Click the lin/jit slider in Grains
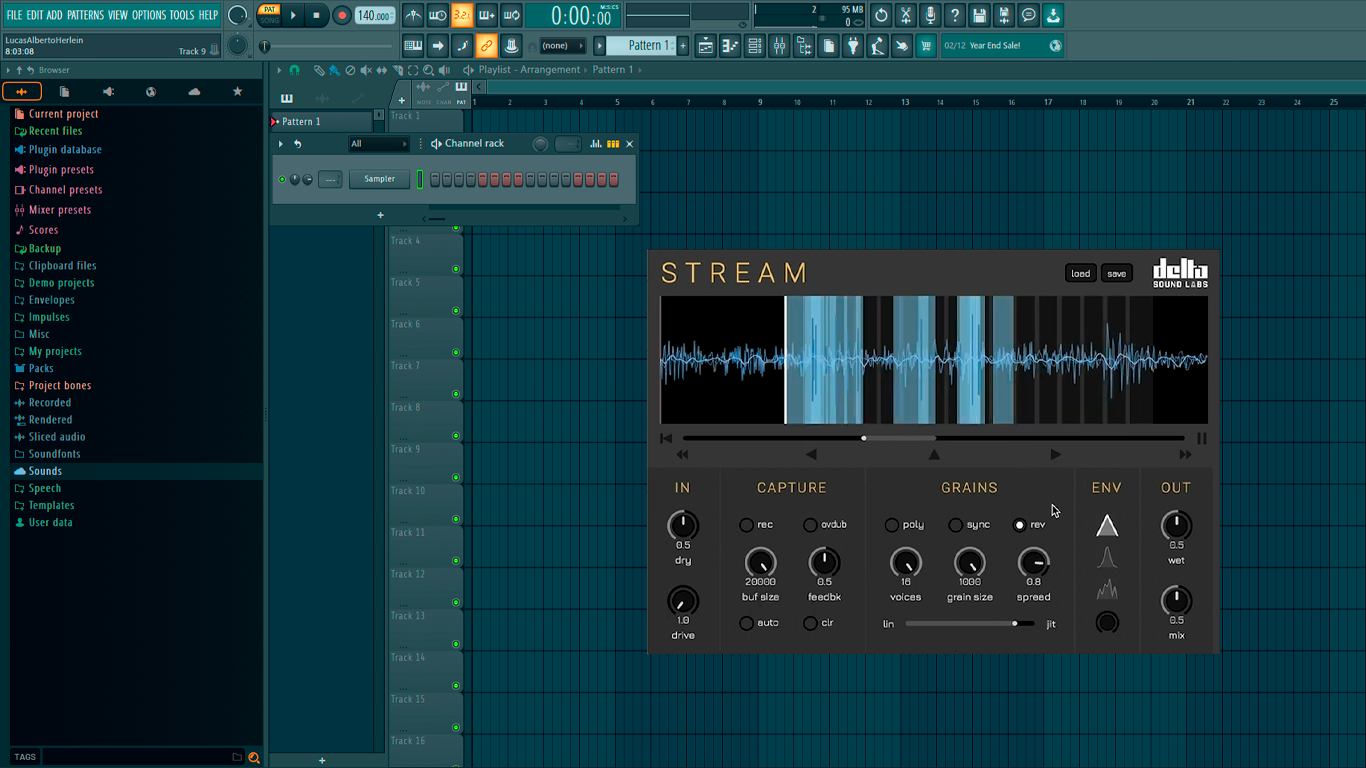Viewport: 1366px width, 768px height. (x=970, y=624)
